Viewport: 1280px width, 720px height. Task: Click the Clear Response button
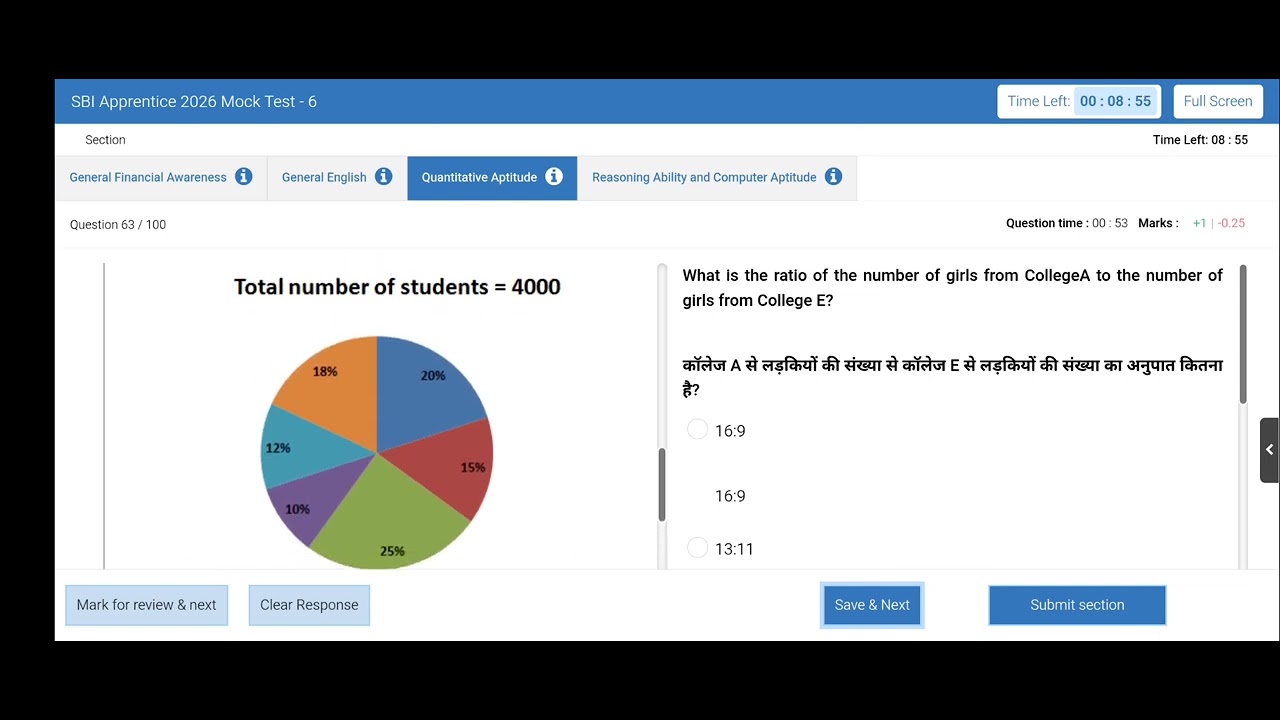coord(309,605)
